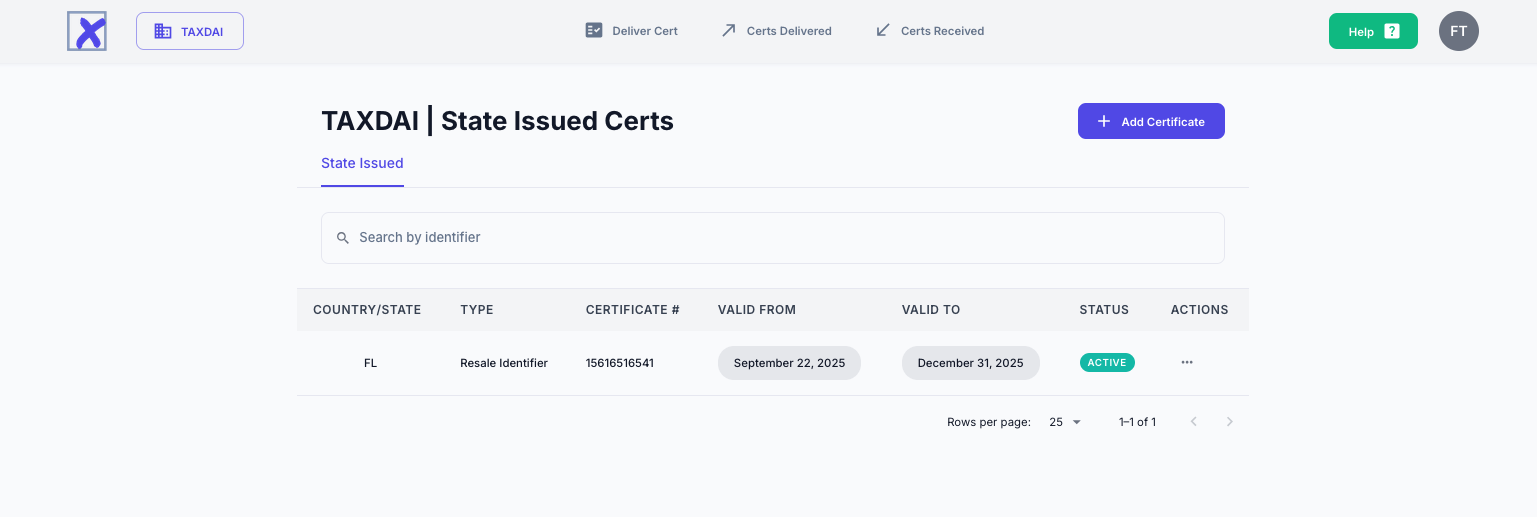This screenshot has height=517, width=1537.
Task: Click the Deliver Cert checklist icon
Action: click(x=594, y=31)
